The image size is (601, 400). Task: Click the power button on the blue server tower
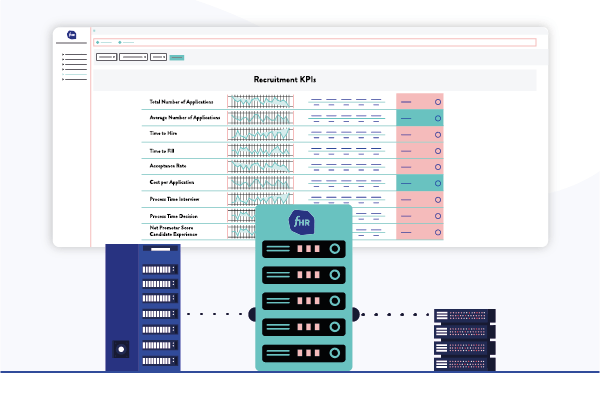tap(121, 349)
